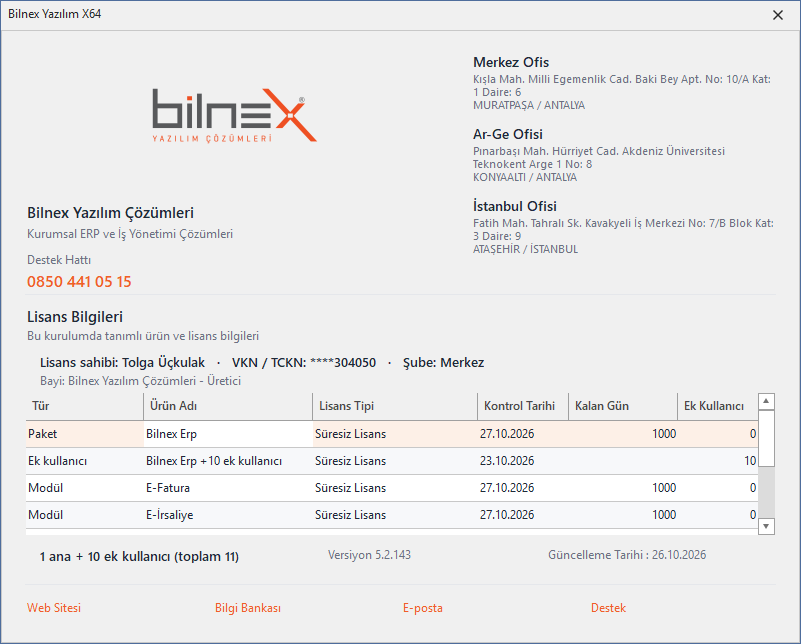Click the license table scrollbar thumb
This screenshot has height=644, width=801.
[x=766, y=438]
